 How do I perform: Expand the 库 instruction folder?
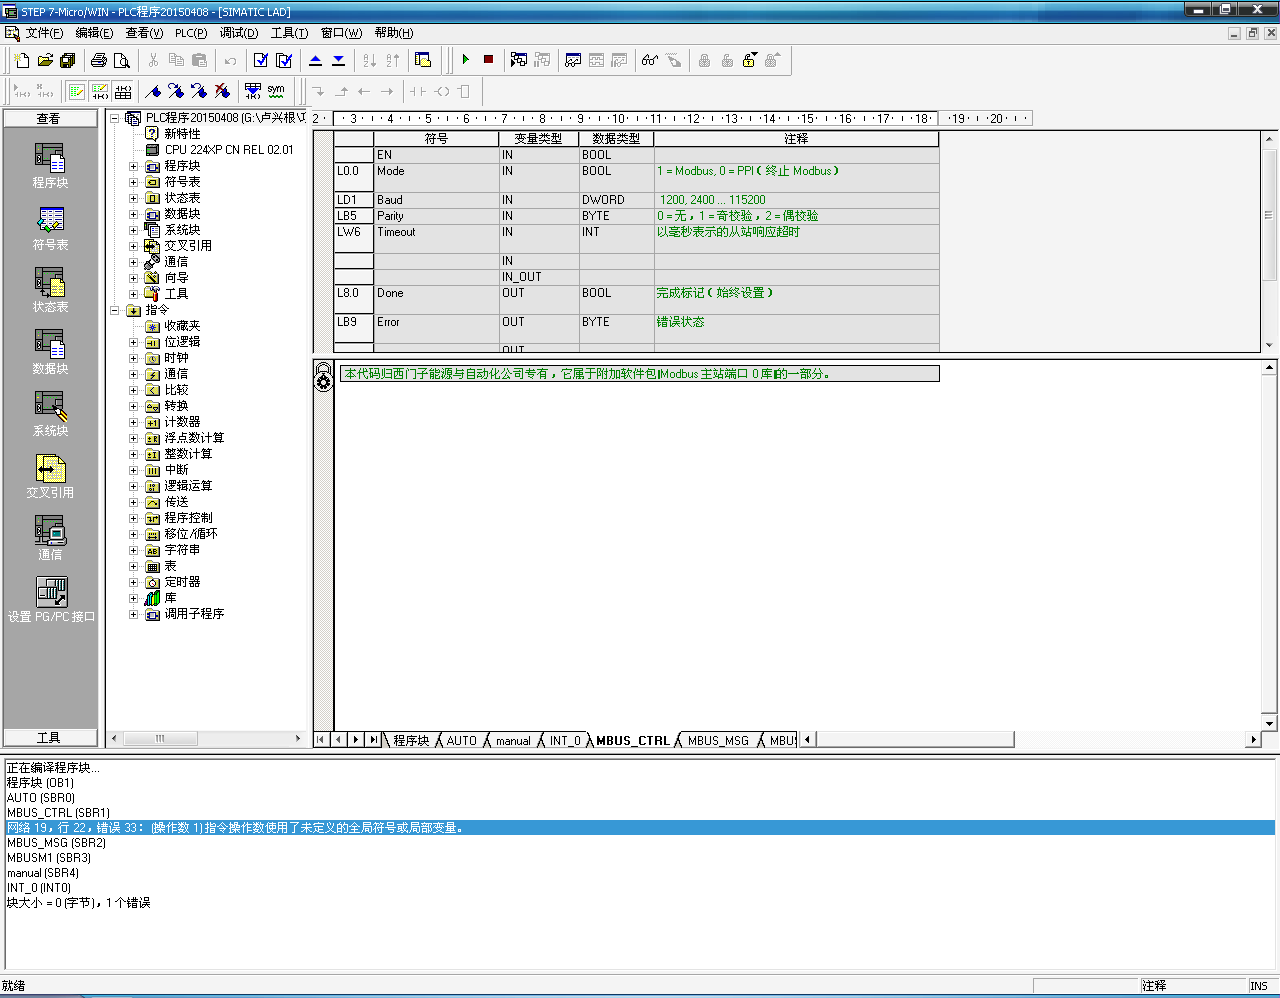pyautogui.click(x=134, y=598)
